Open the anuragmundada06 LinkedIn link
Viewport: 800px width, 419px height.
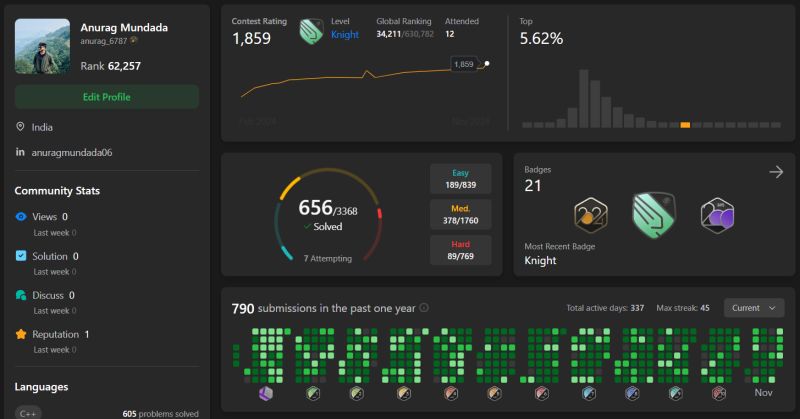tap(71, 152)
